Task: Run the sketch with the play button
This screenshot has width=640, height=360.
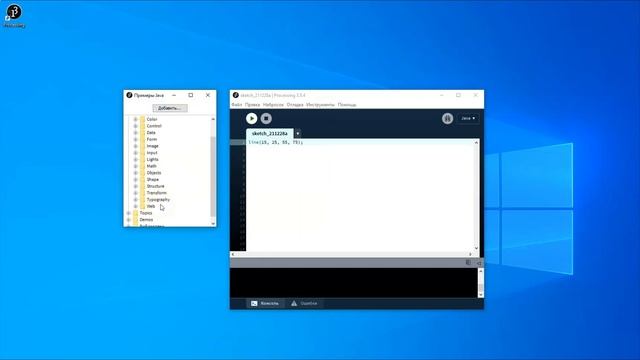Action: coord(251,118)
